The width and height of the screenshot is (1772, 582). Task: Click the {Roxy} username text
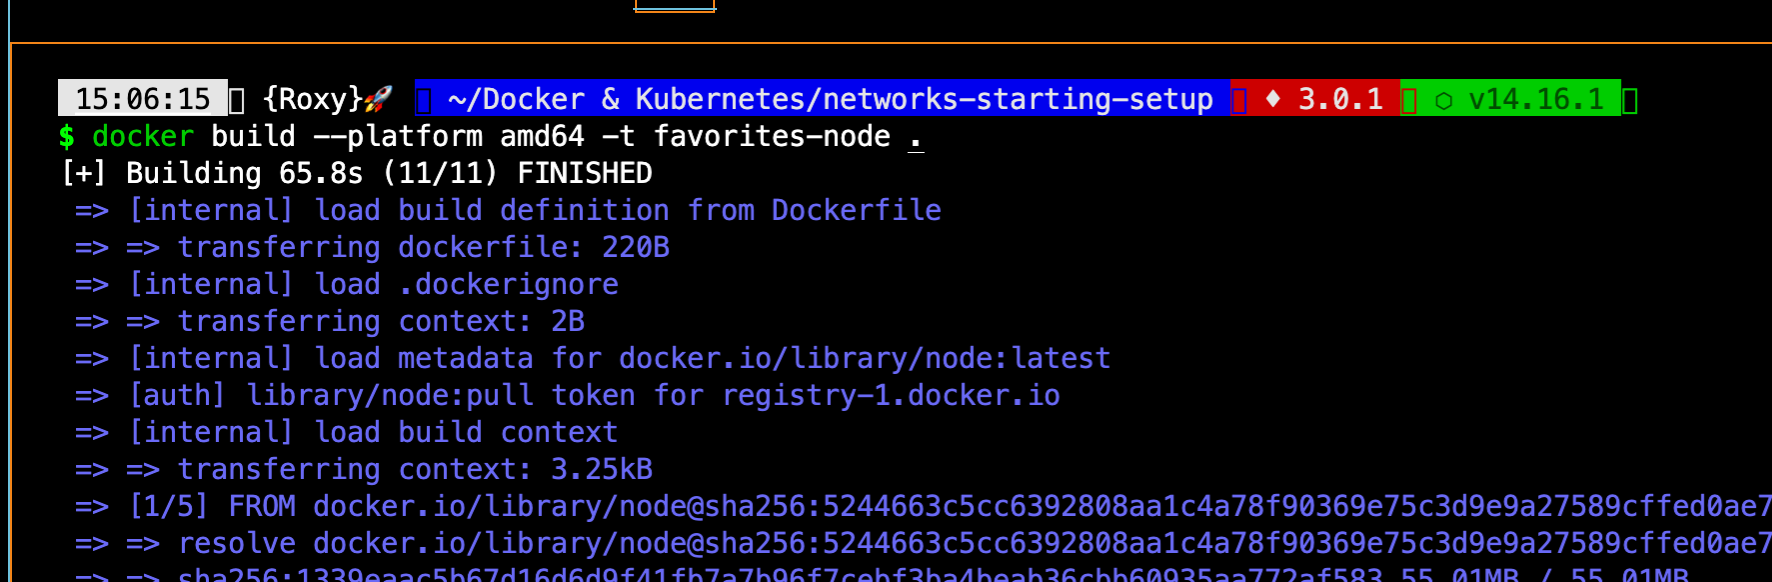pos(313,99)
